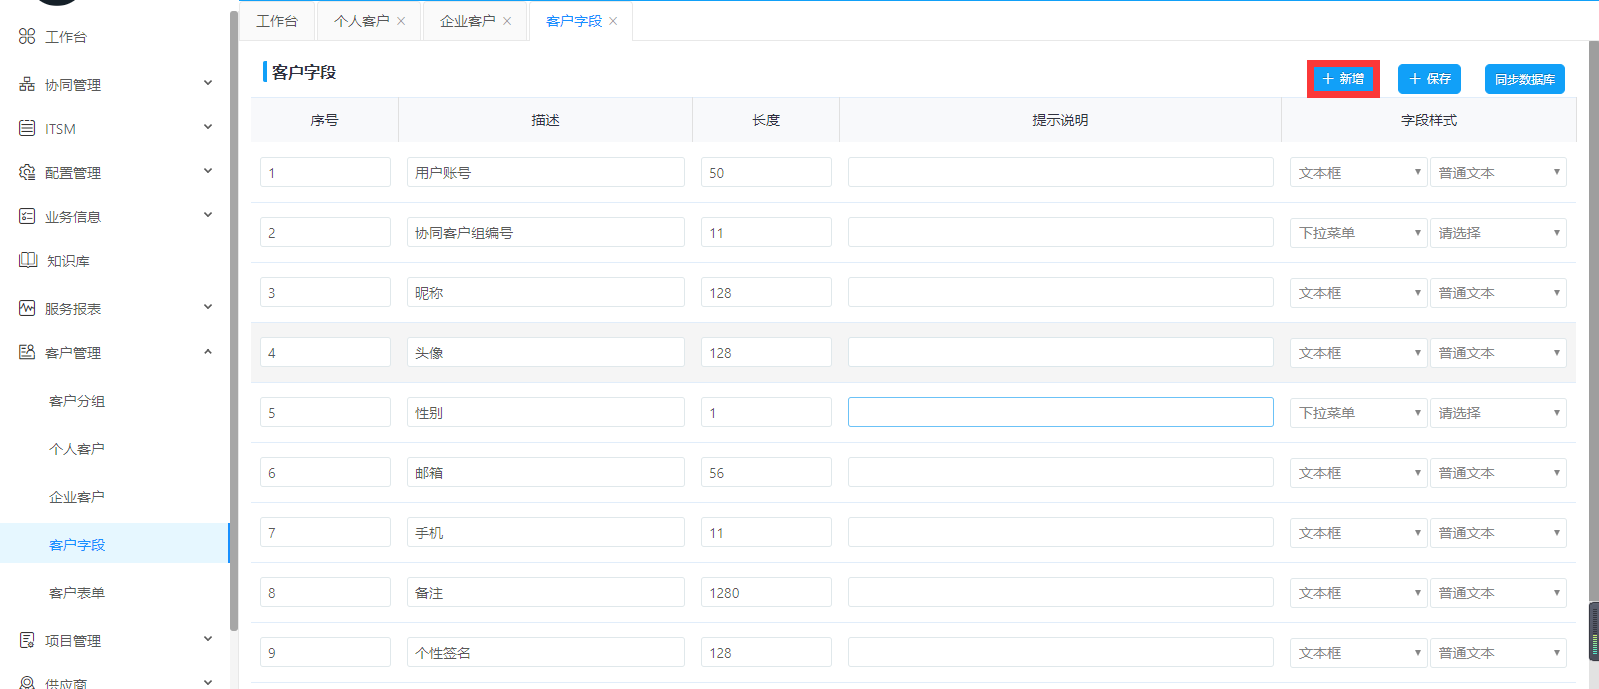The width and height of the screenshot is (1599, 689).
Task: Collapse the 客户管理 menu chevron
Action: point(208,352)
